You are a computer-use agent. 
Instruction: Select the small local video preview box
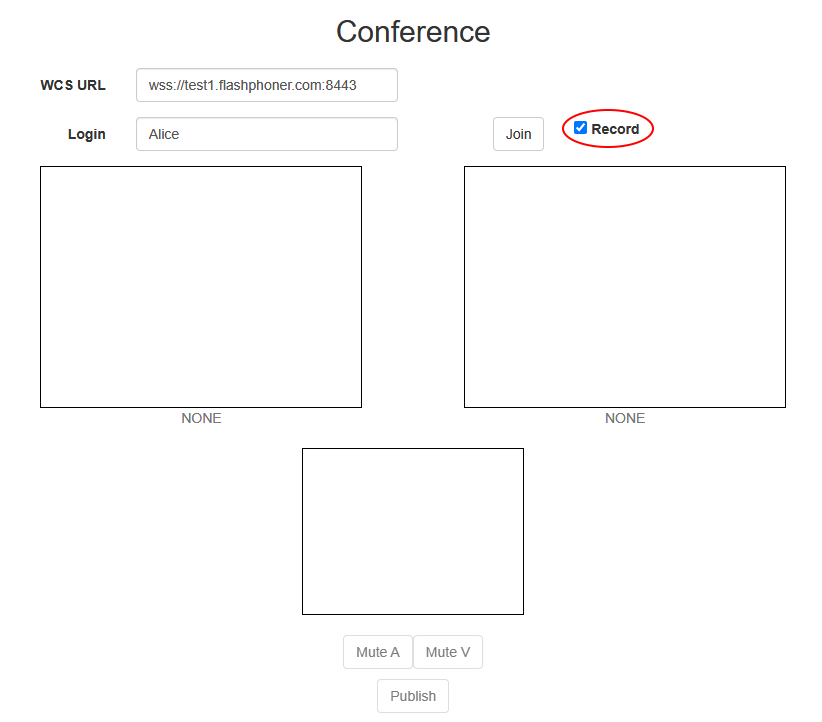pyautogui.click(x=413, y=531)
